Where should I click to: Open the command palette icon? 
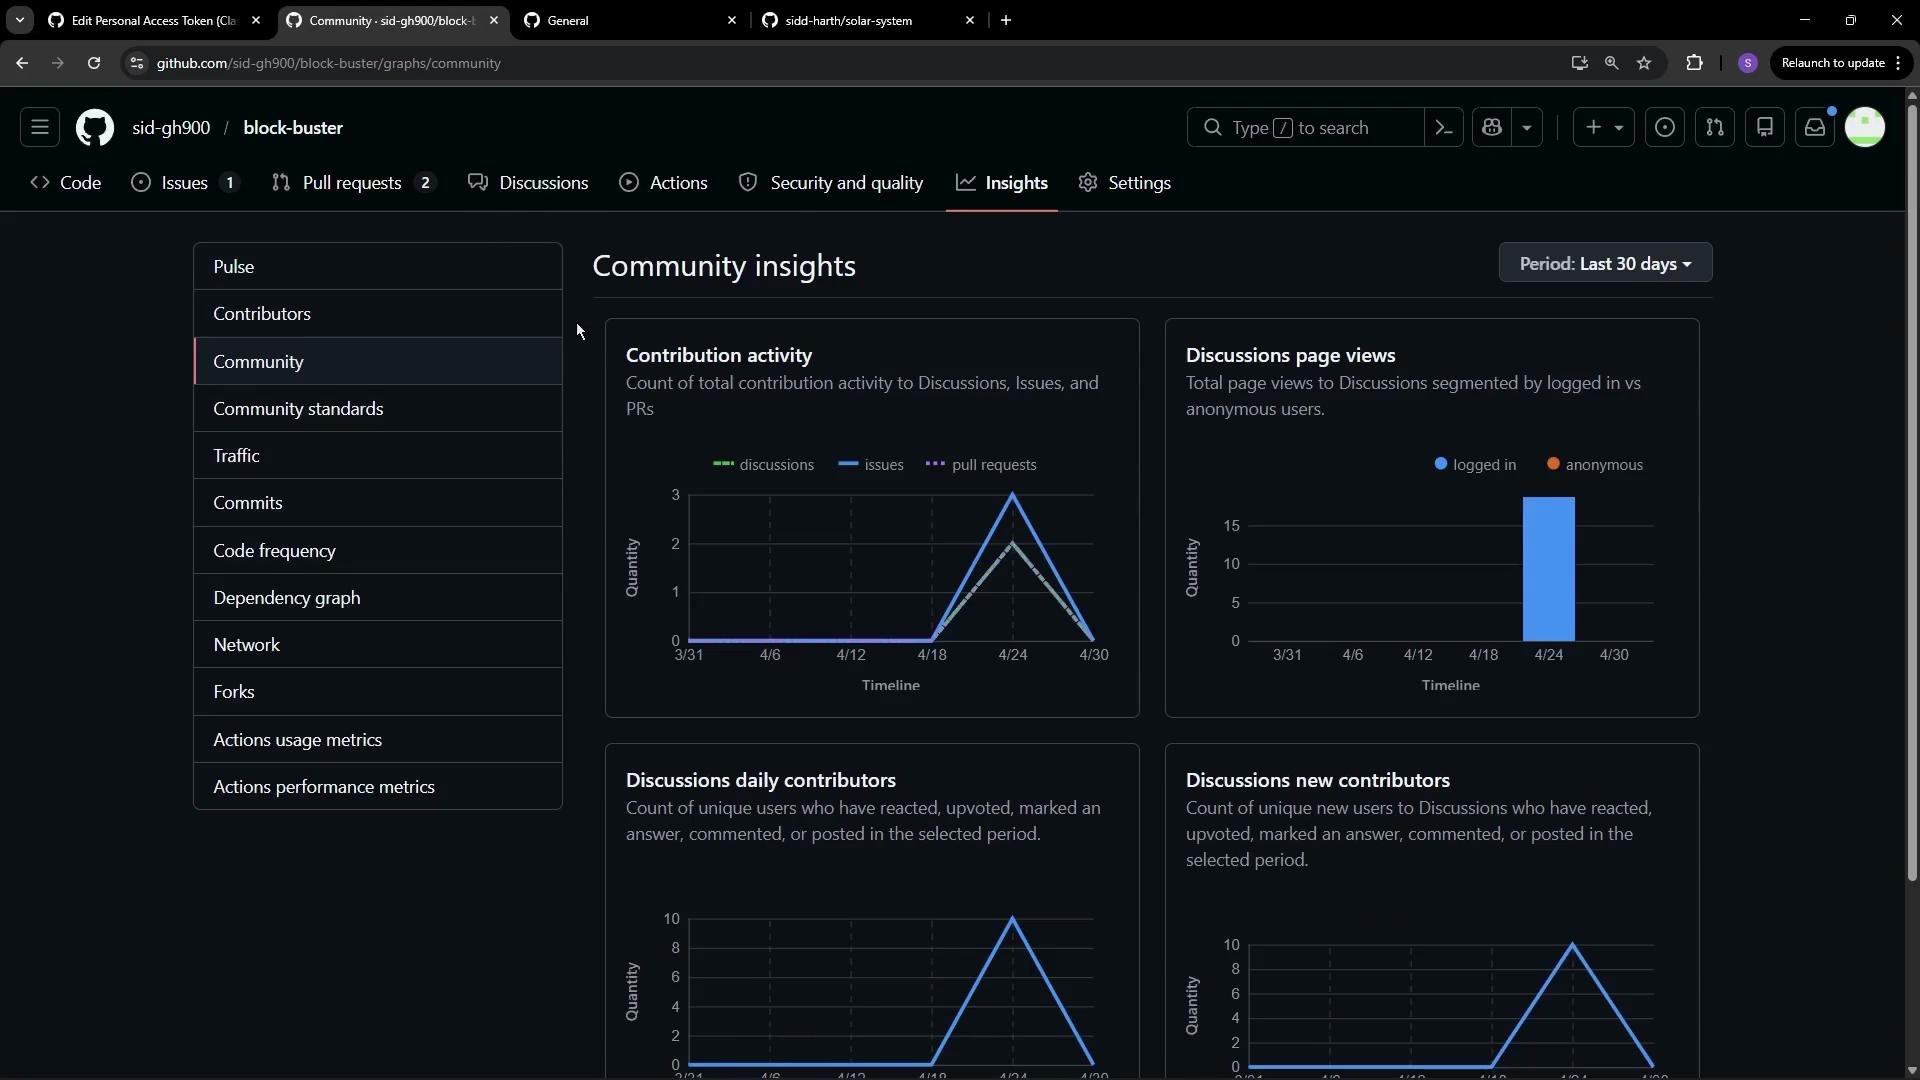(x=1444, y=127)
